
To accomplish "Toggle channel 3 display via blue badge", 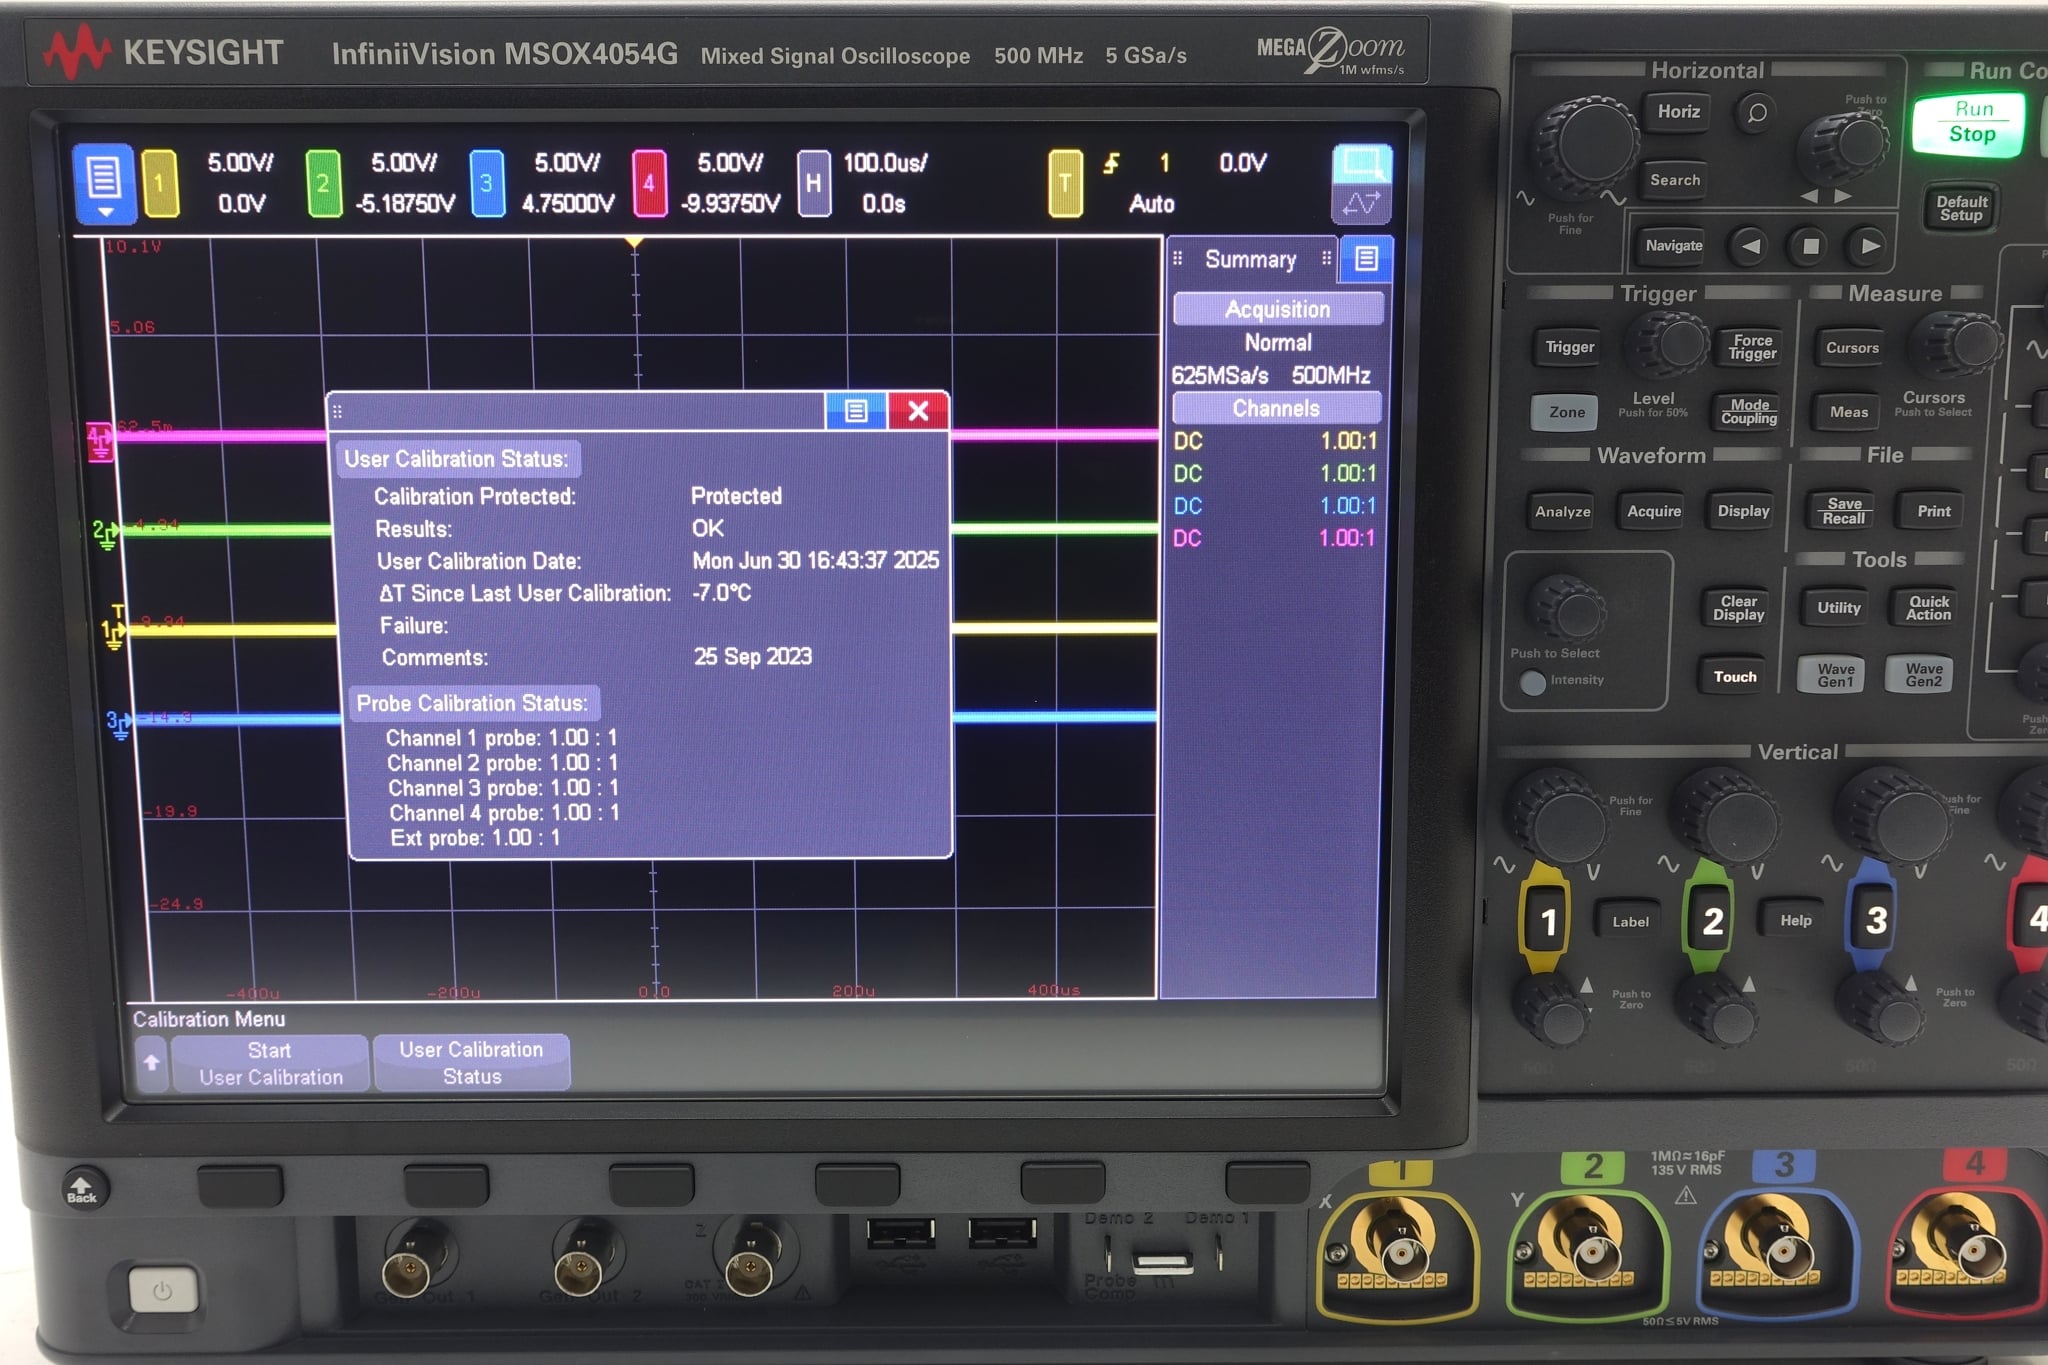I will click(x=485, y=182).
